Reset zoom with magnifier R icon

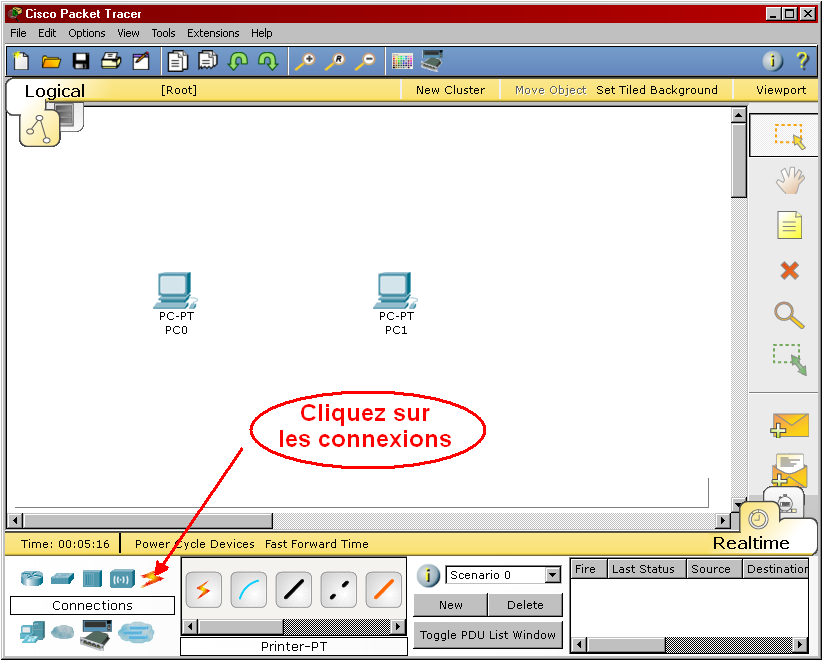pyautogui.click(x=335, y=61)
